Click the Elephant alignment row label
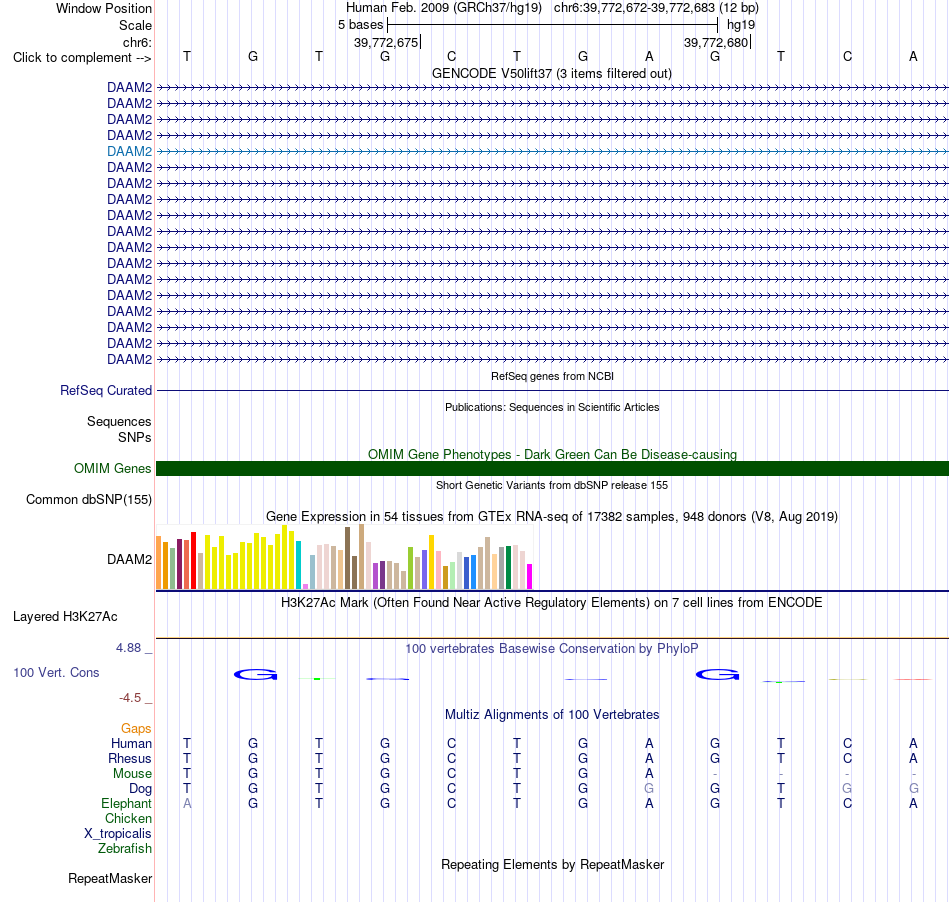This screenshot has height=902, width=950. tap(126, 804)
